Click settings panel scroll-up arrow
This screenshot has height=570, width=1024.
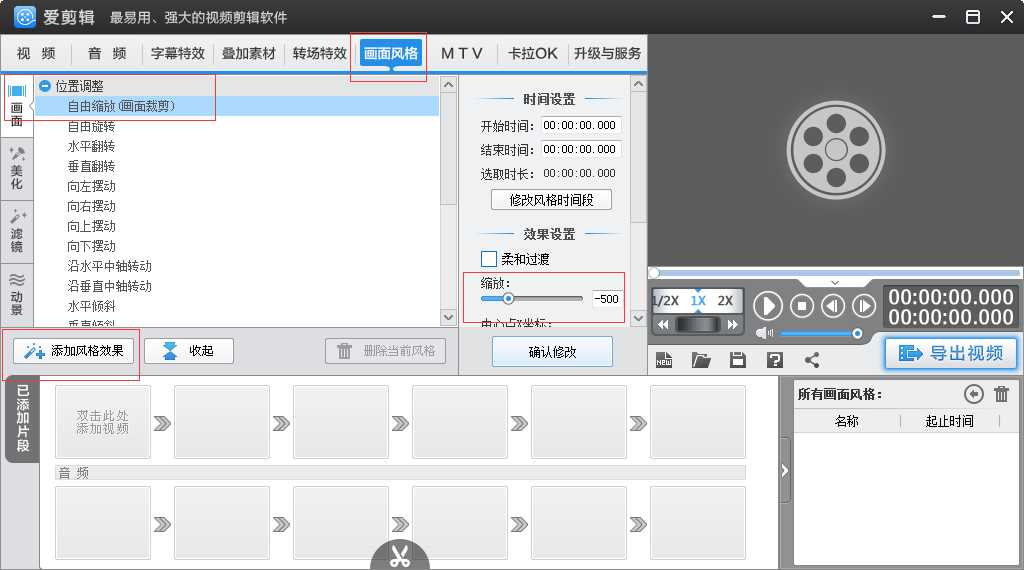639,84
